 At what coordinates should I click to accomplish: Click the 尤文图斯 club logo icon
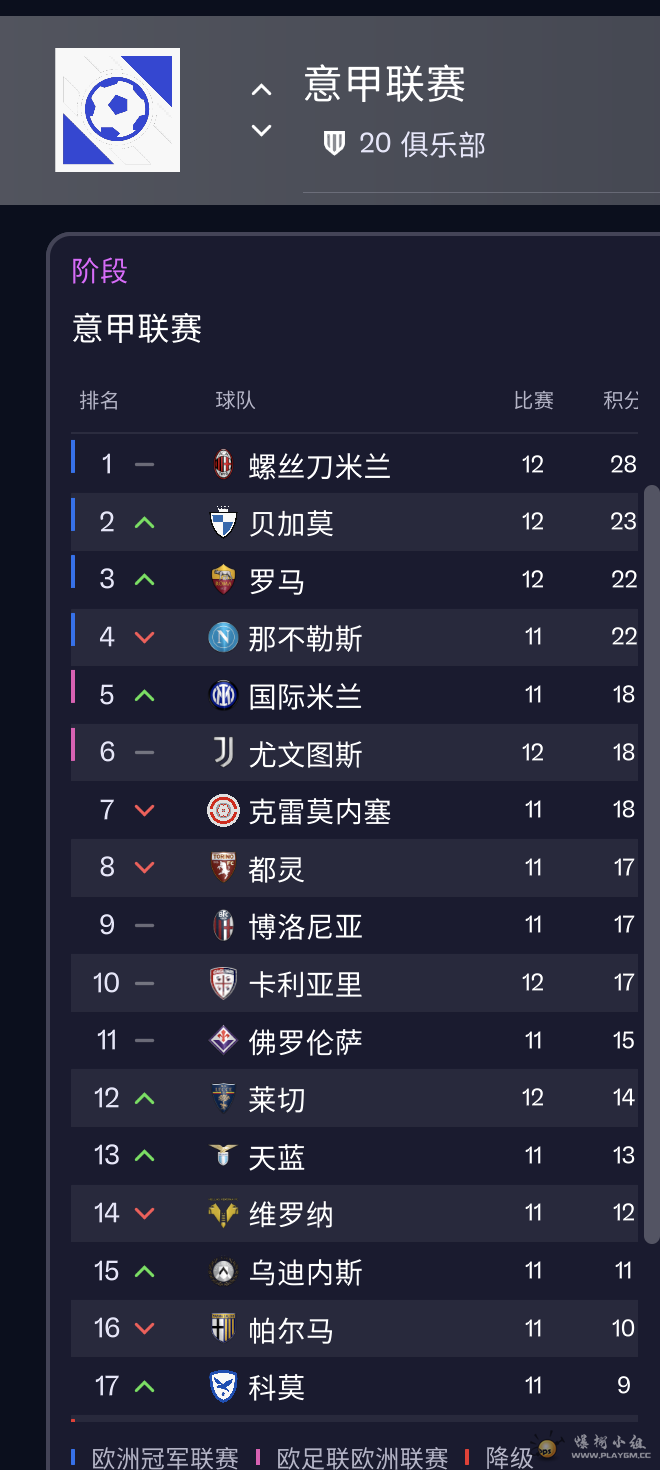click(x=223, y=753)
